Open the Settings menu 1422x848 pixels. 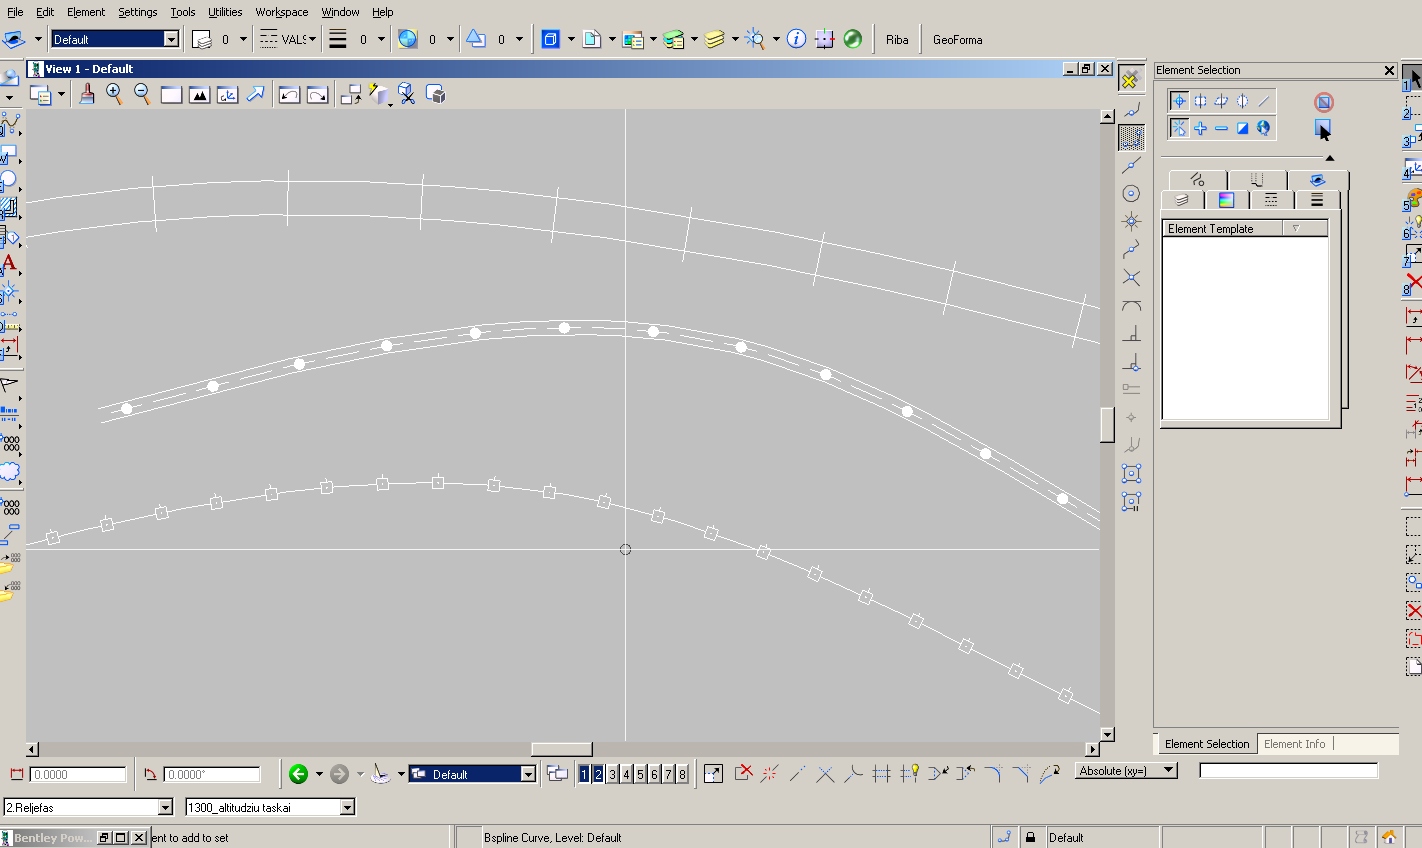pos(137,12)
